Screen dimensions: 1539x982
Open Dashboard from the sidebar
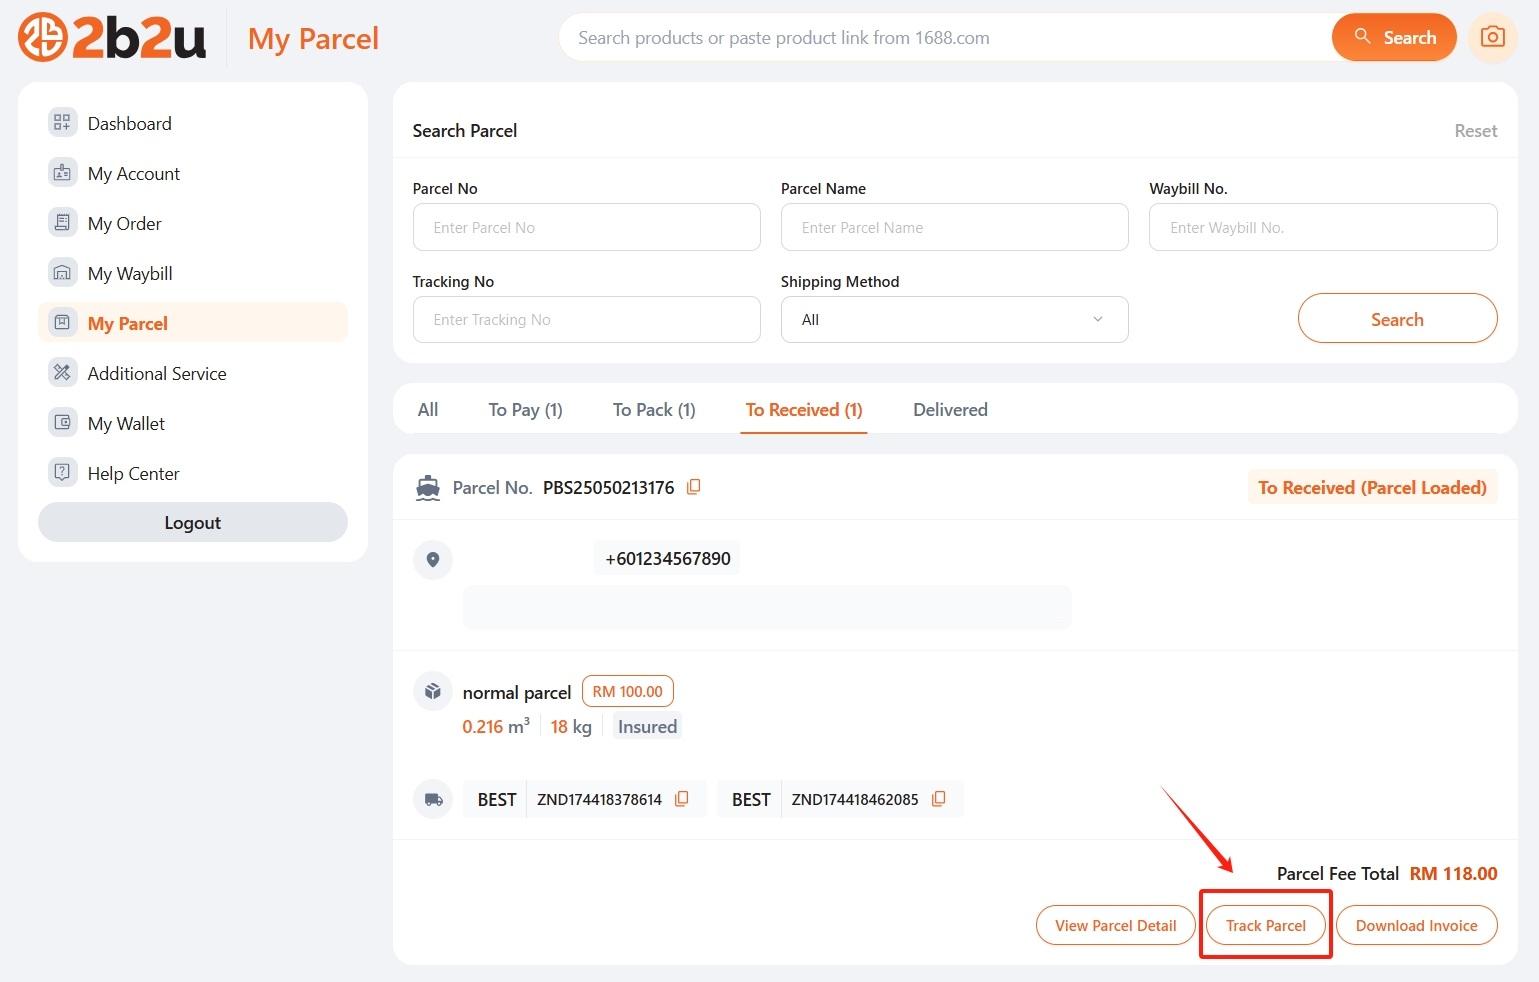(x=129, y=123)
